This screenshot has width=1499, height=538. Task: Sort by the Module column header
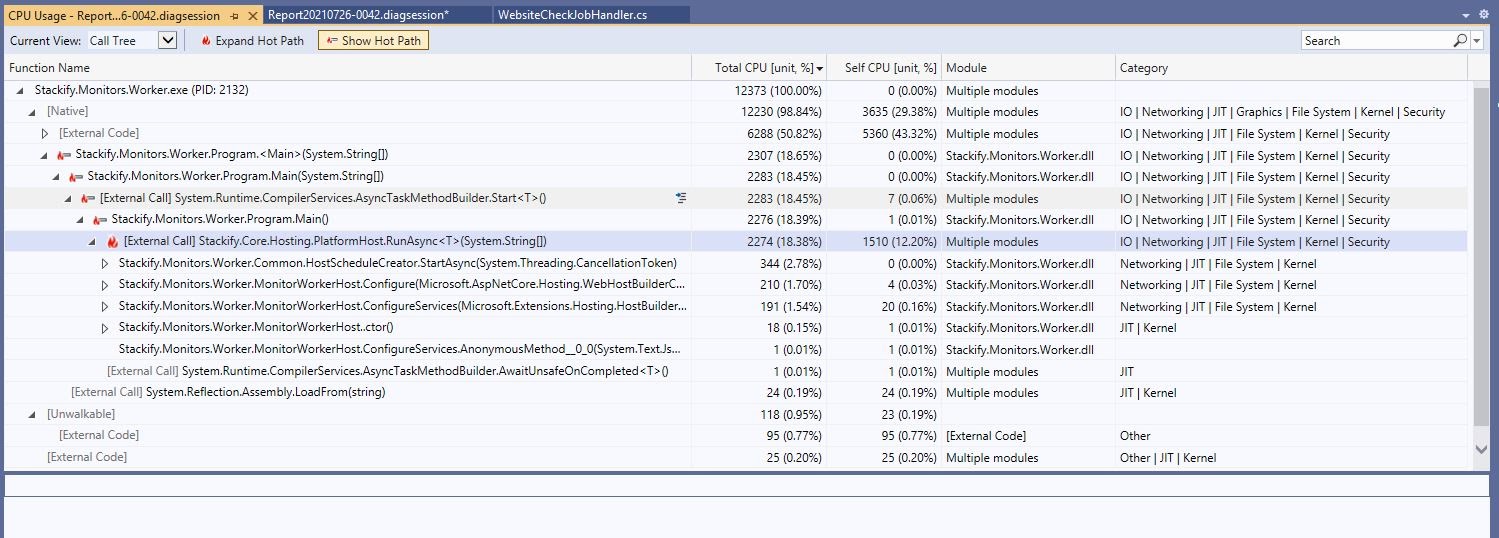tap(1028, 68)
